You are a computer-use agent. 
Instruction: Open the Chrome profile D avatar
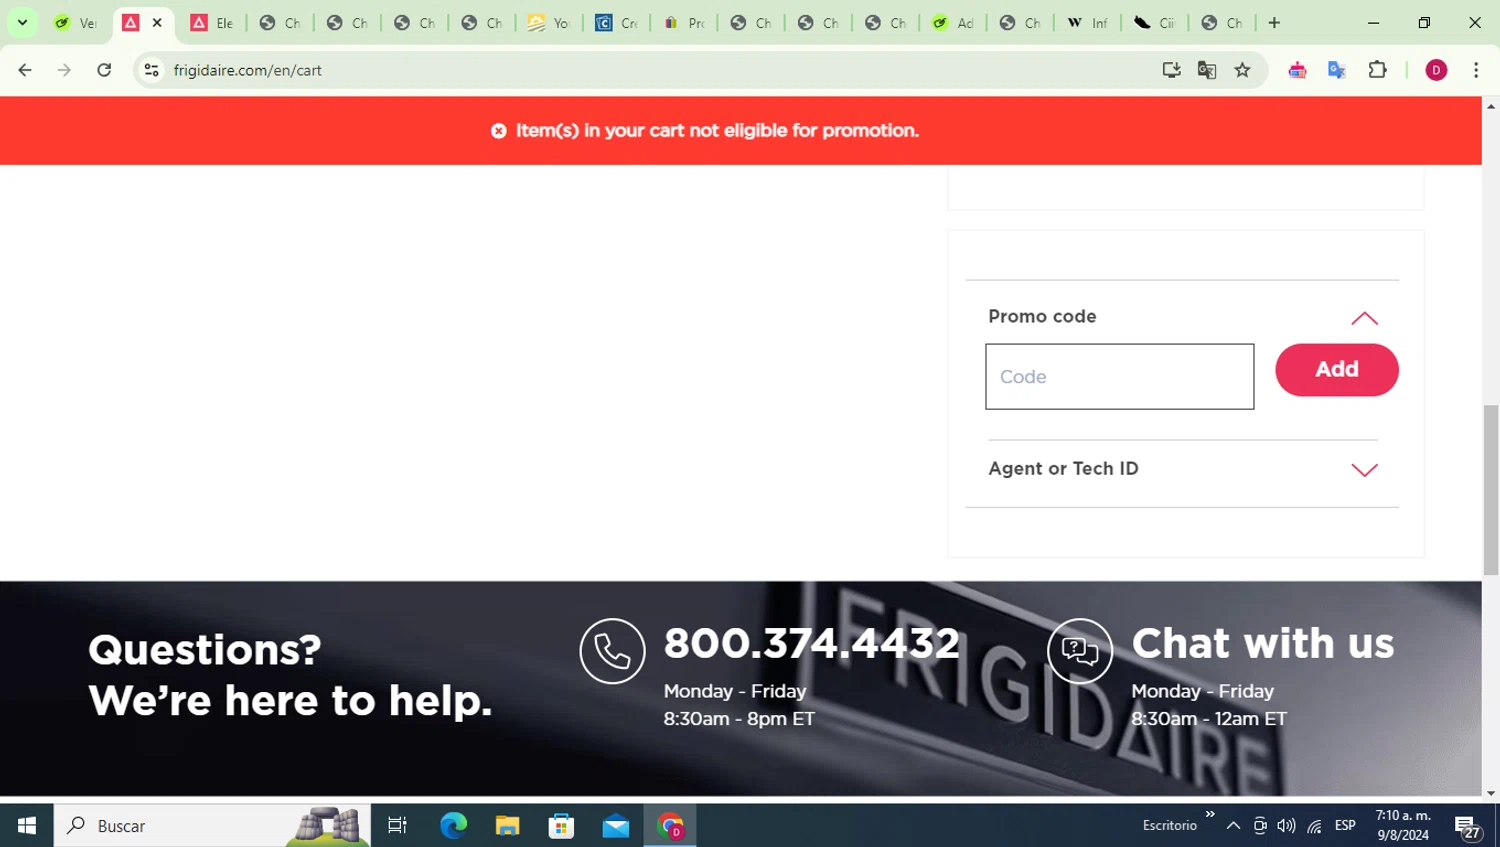1436,70
